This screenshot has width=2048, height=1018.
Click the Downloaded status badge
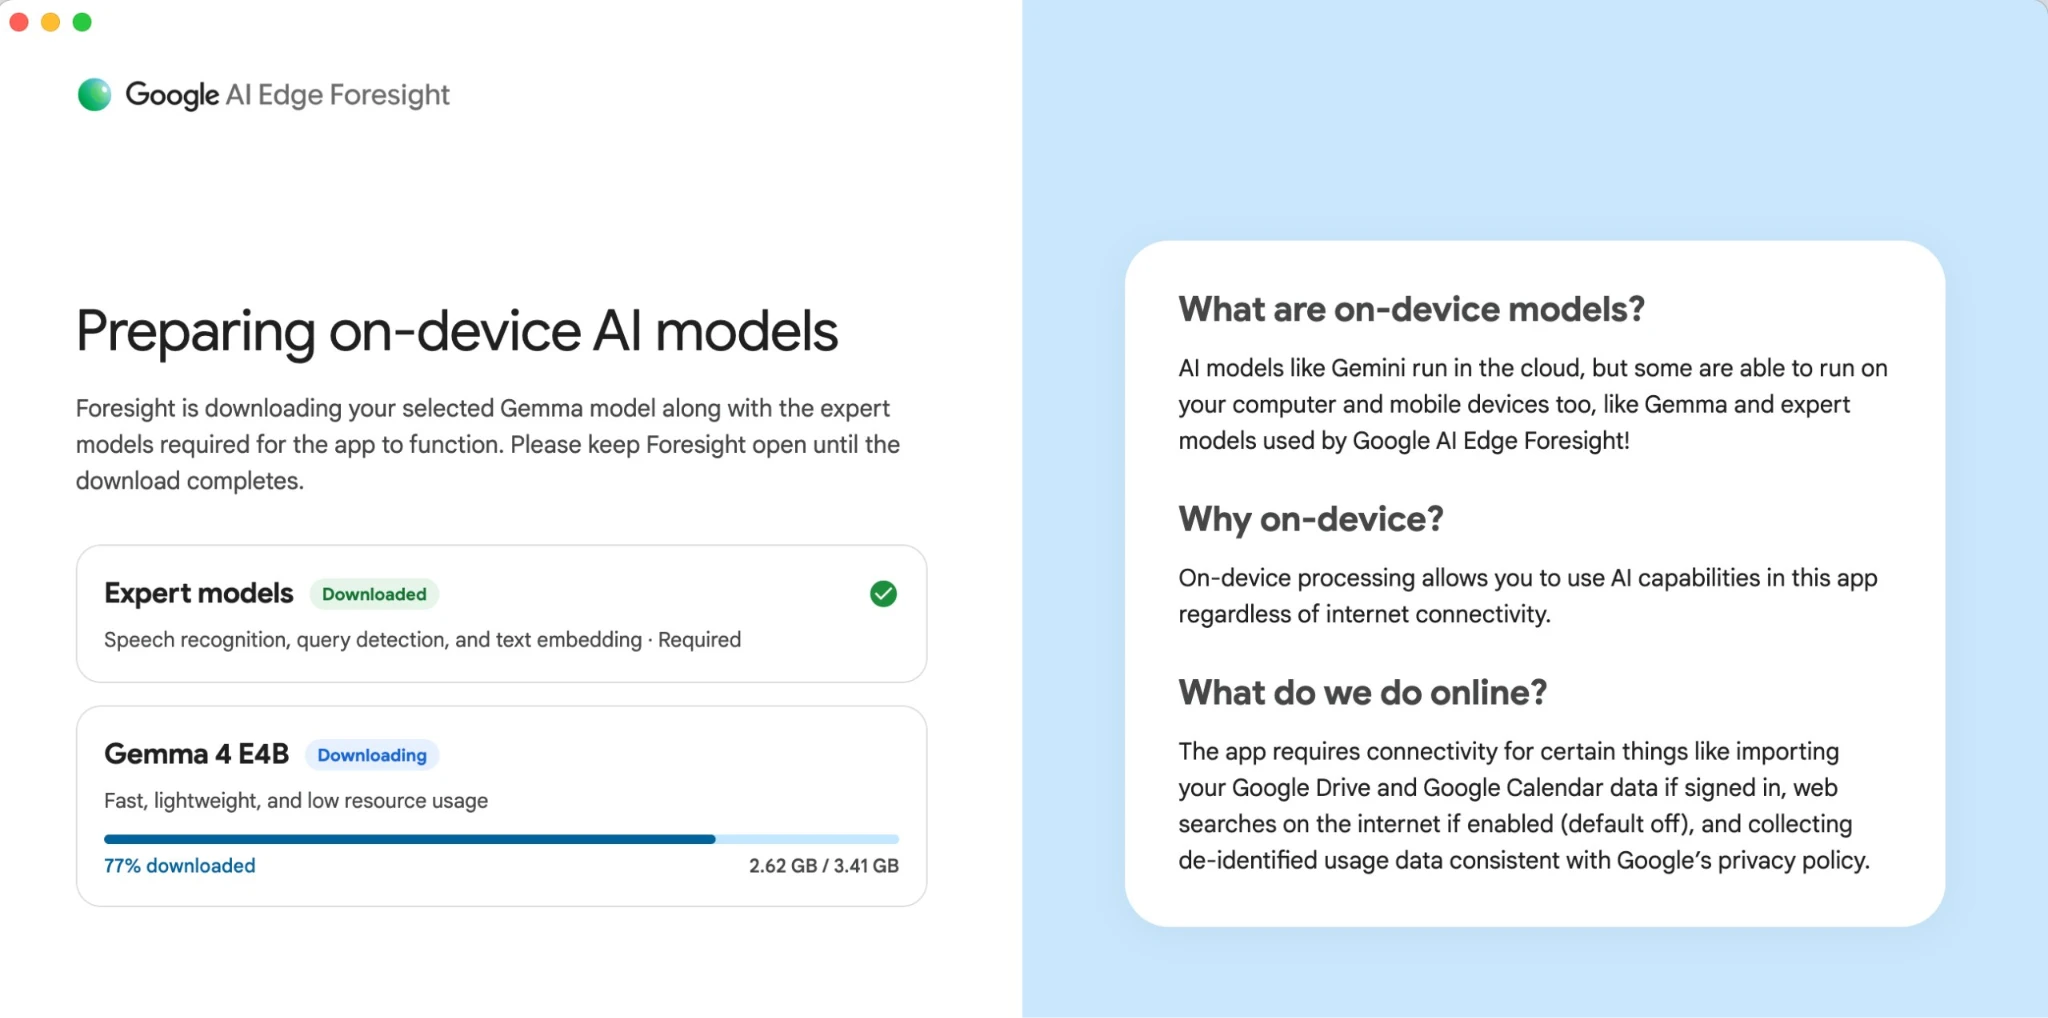click(x=374, y=594)
